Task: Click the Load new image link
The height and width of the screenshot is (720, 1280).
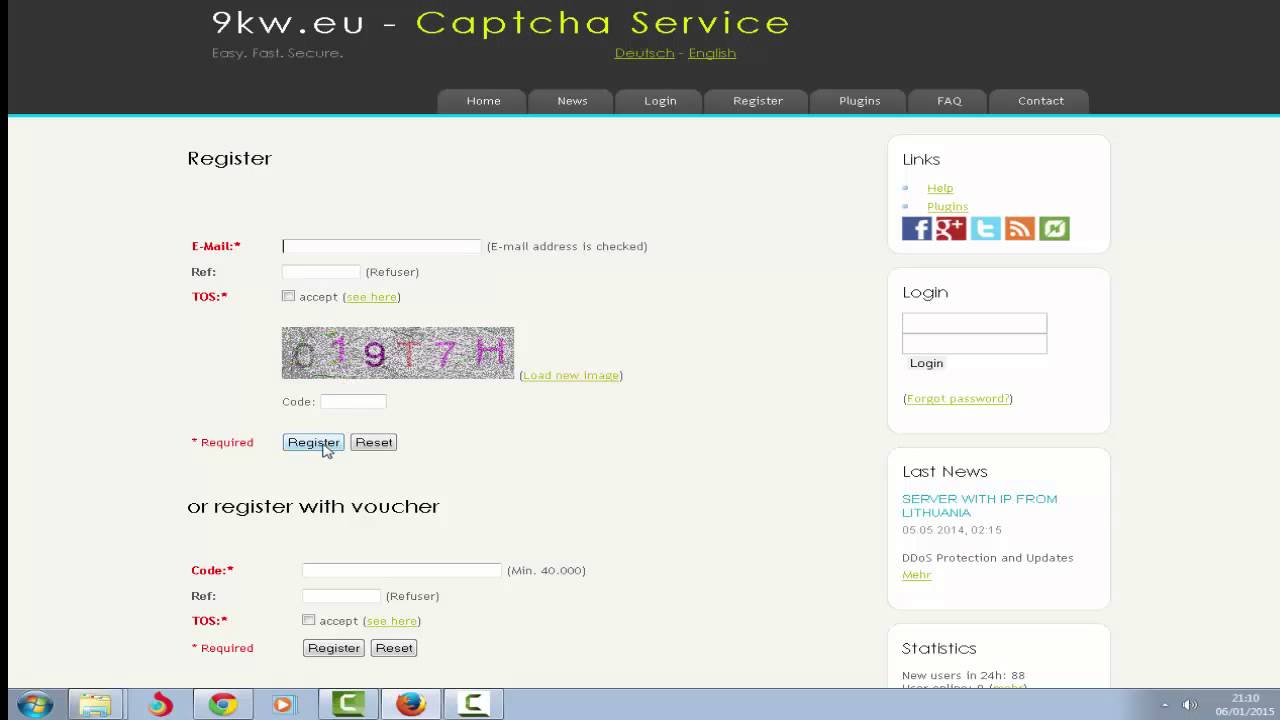Action: pyautogui.click(x=571, y=375)
